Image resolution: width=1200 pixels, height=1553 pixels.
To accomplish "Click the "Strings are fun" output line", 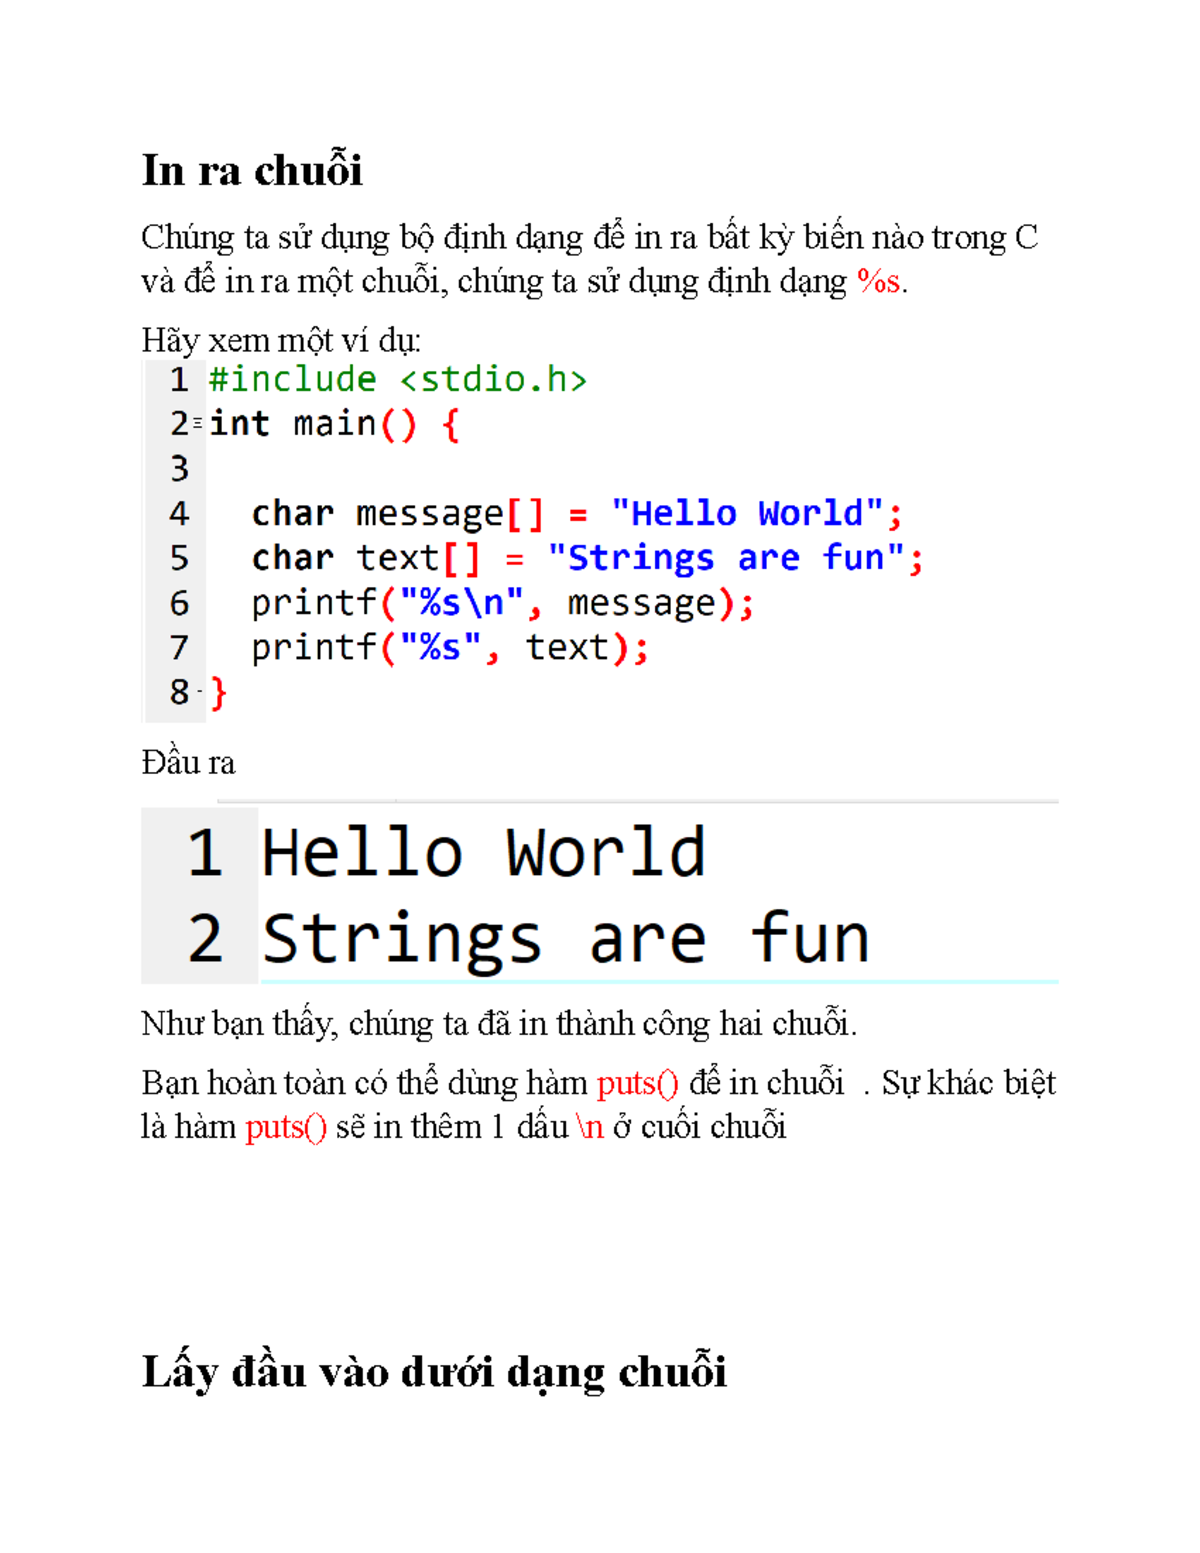I will tap(566, 938).
